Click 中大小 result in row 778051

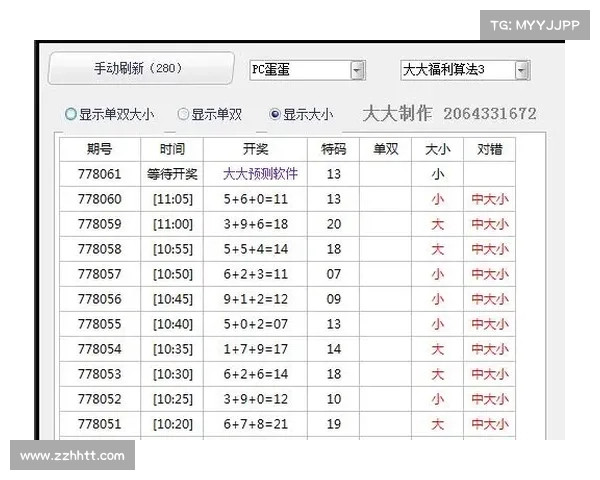(x=490, y=424)
